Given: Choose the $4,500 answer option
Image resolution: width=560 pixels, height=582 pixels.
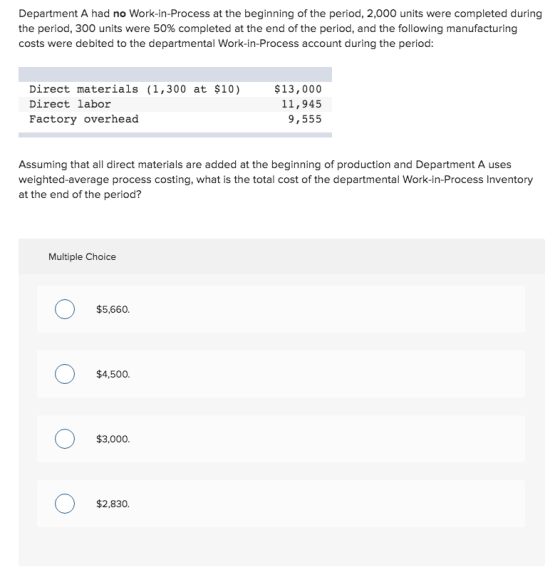Looking at the screenshot, I should tap(281, 374).
